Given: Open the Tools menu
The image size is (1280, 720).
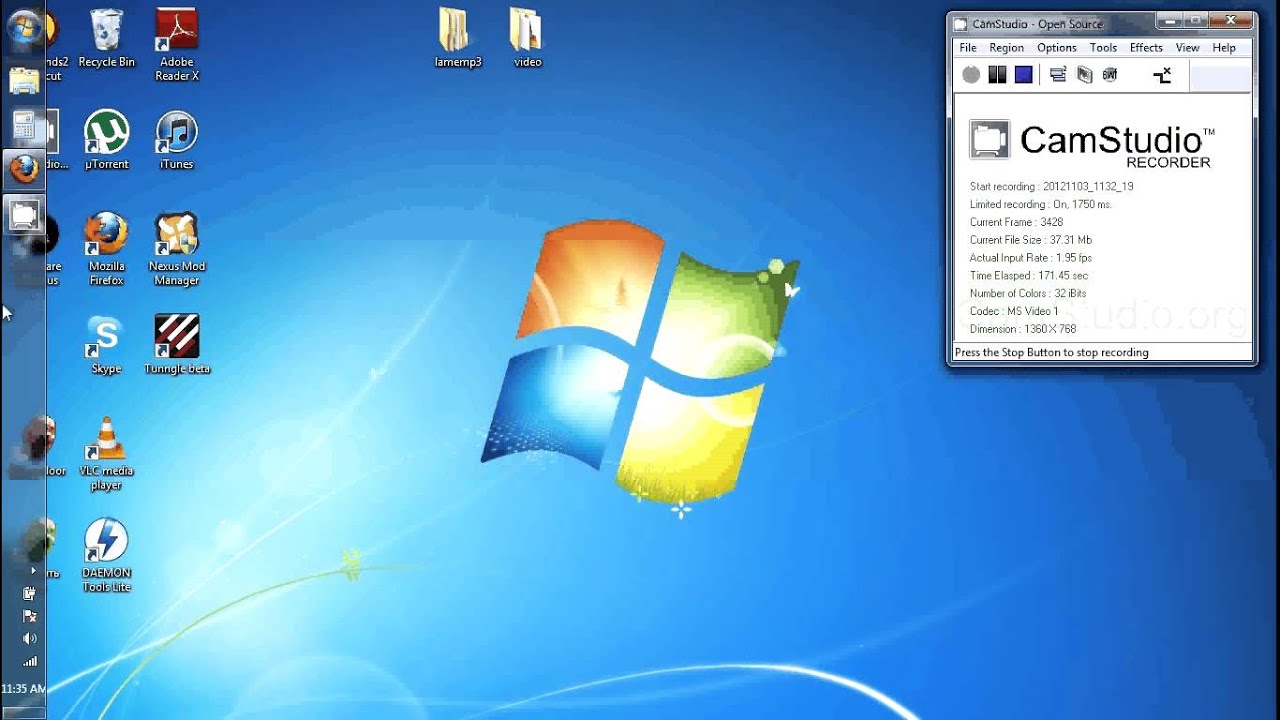Looking at the screenshot, I should click(x=1103, y=48).
